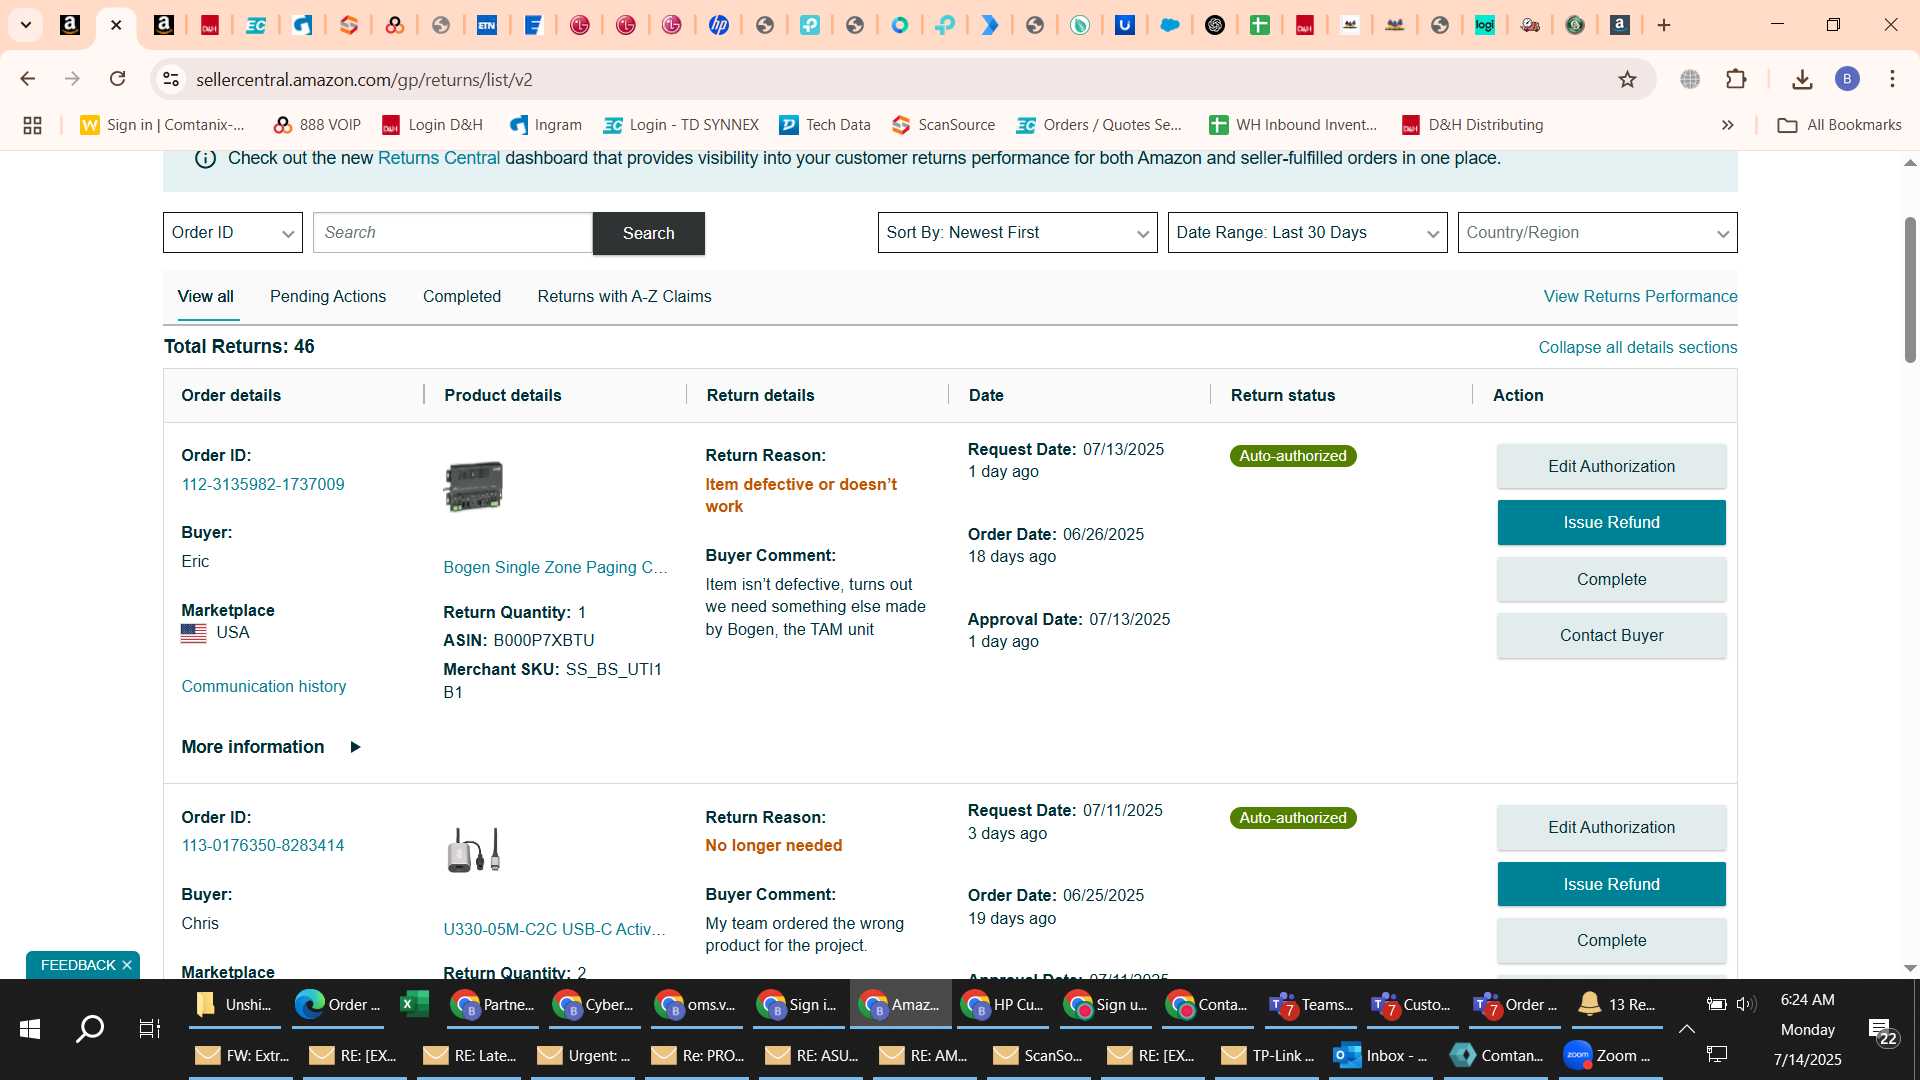Expand more bookmarks chevron

1727,125
